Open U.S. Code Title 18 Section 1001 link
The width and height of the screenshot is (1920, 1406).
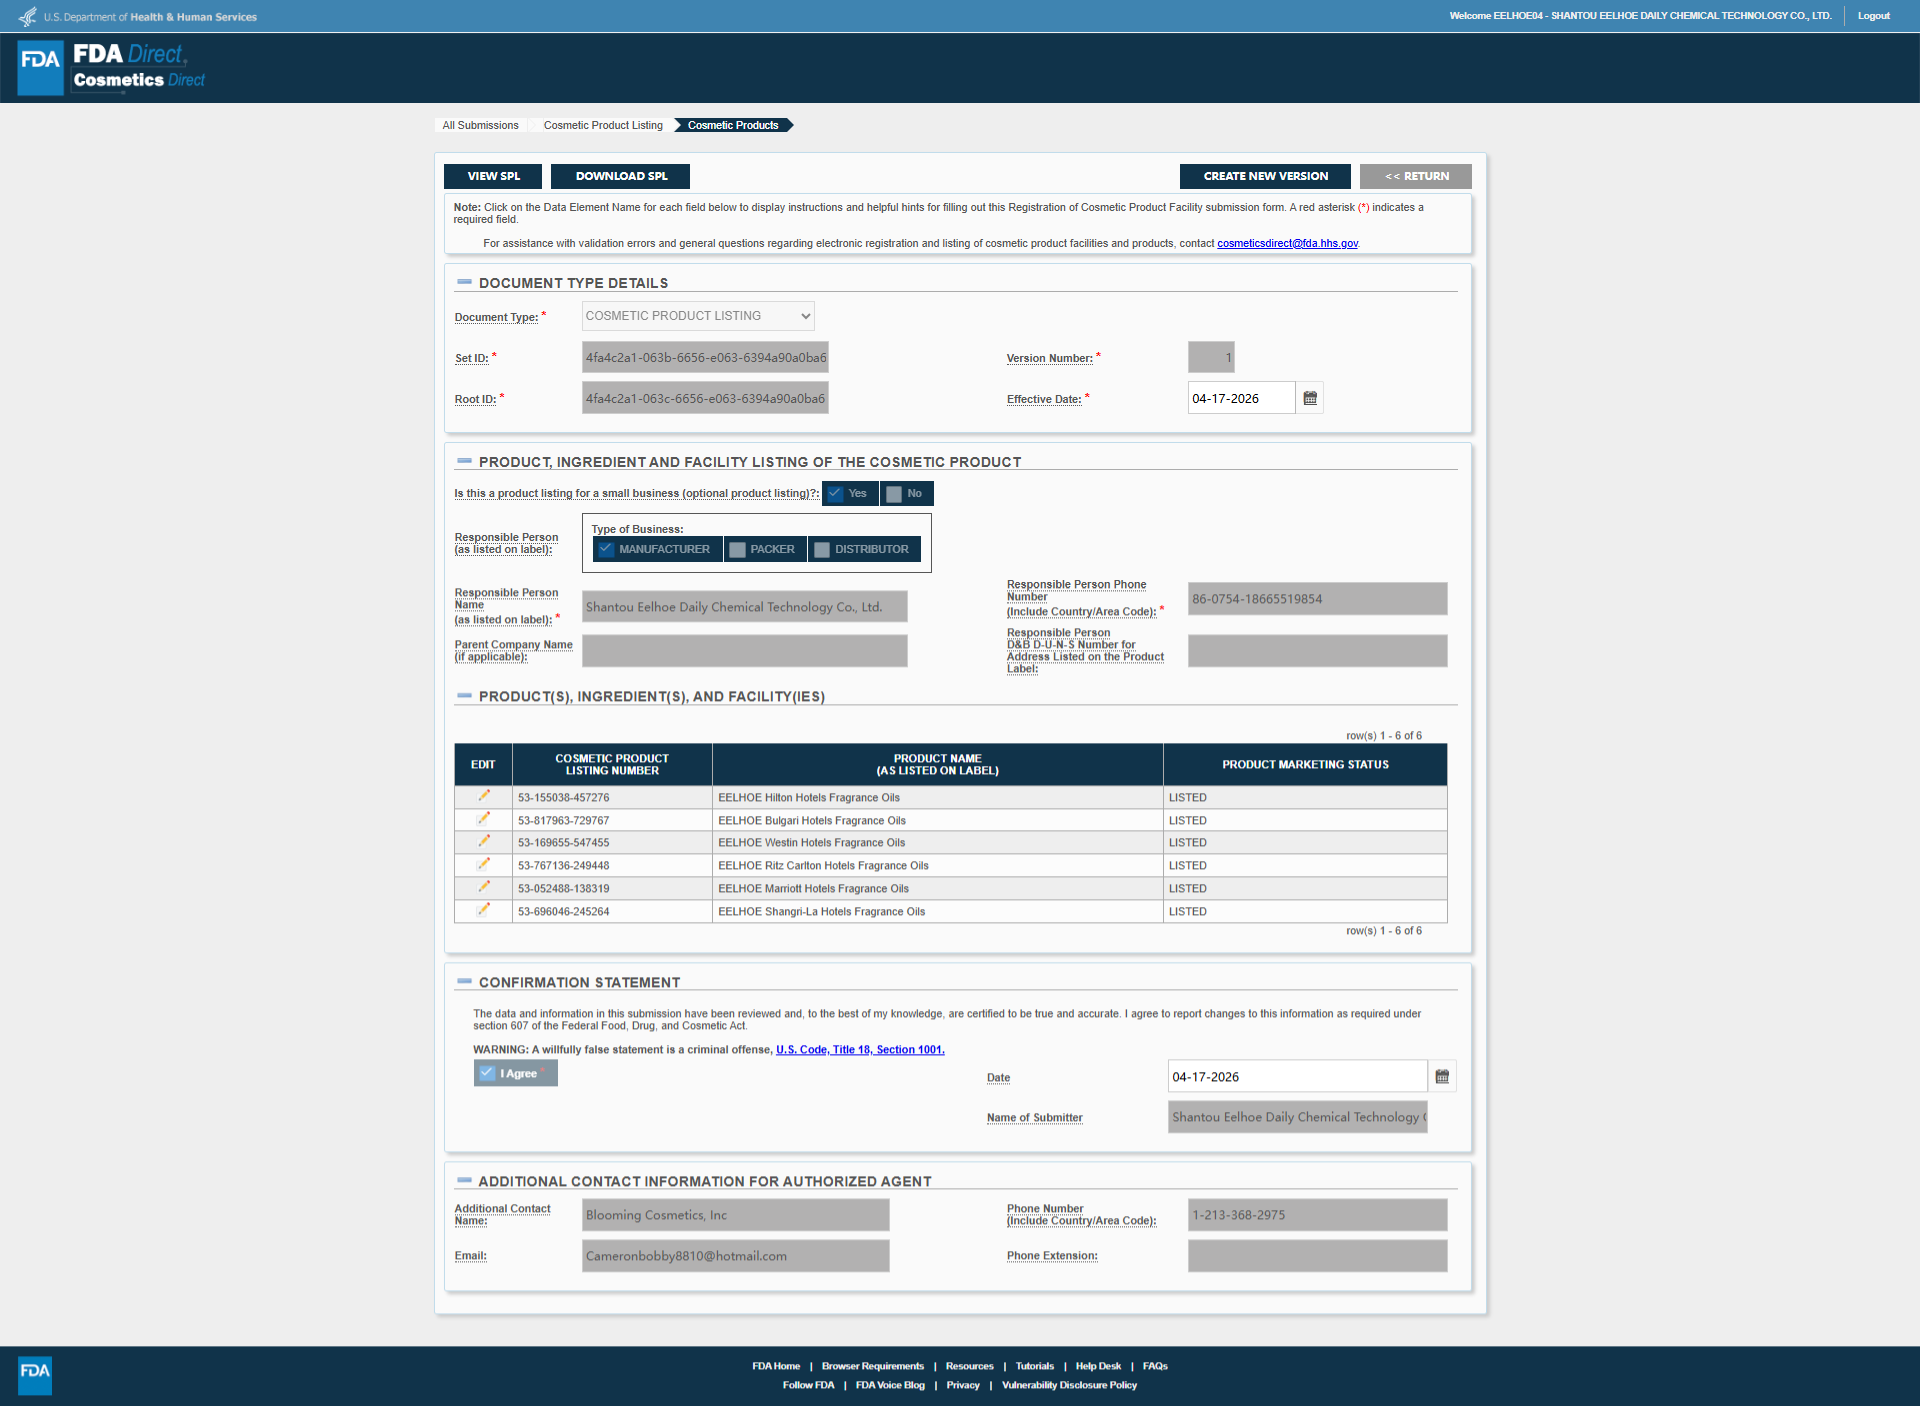click(860, 1049)
